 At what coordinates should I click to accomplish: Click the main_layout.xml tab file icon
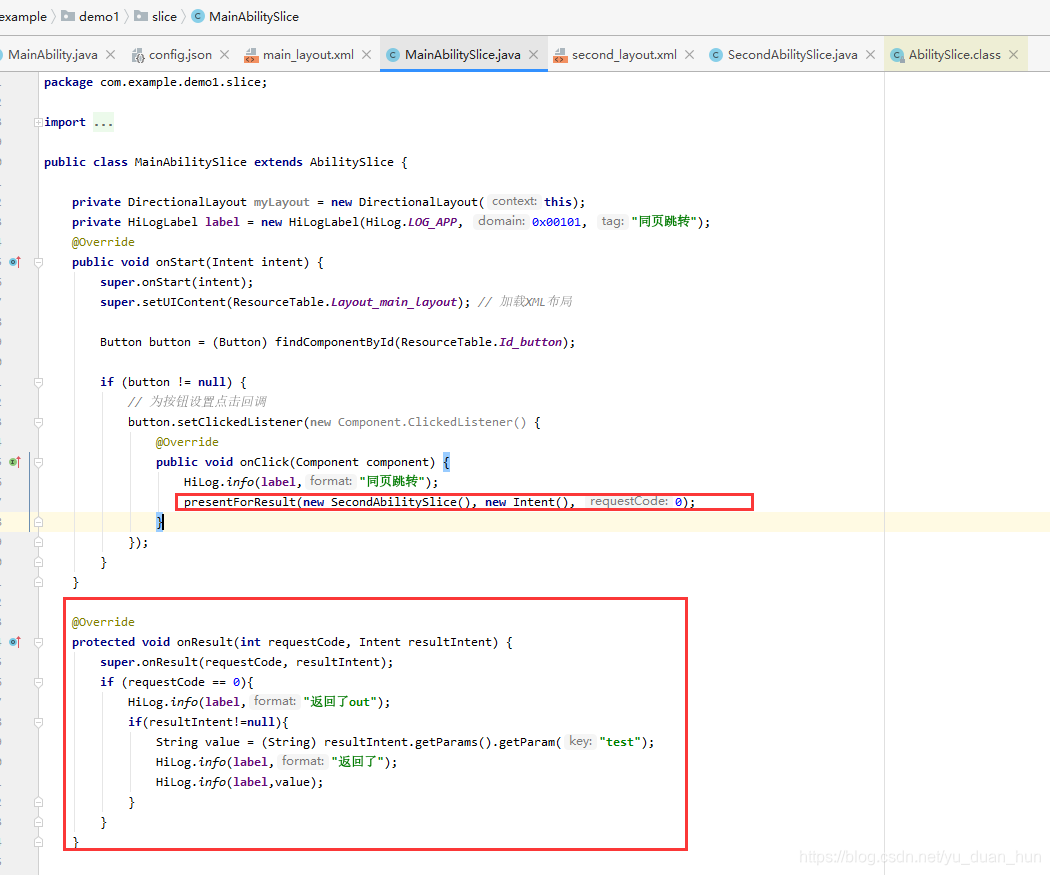point(251,56)
